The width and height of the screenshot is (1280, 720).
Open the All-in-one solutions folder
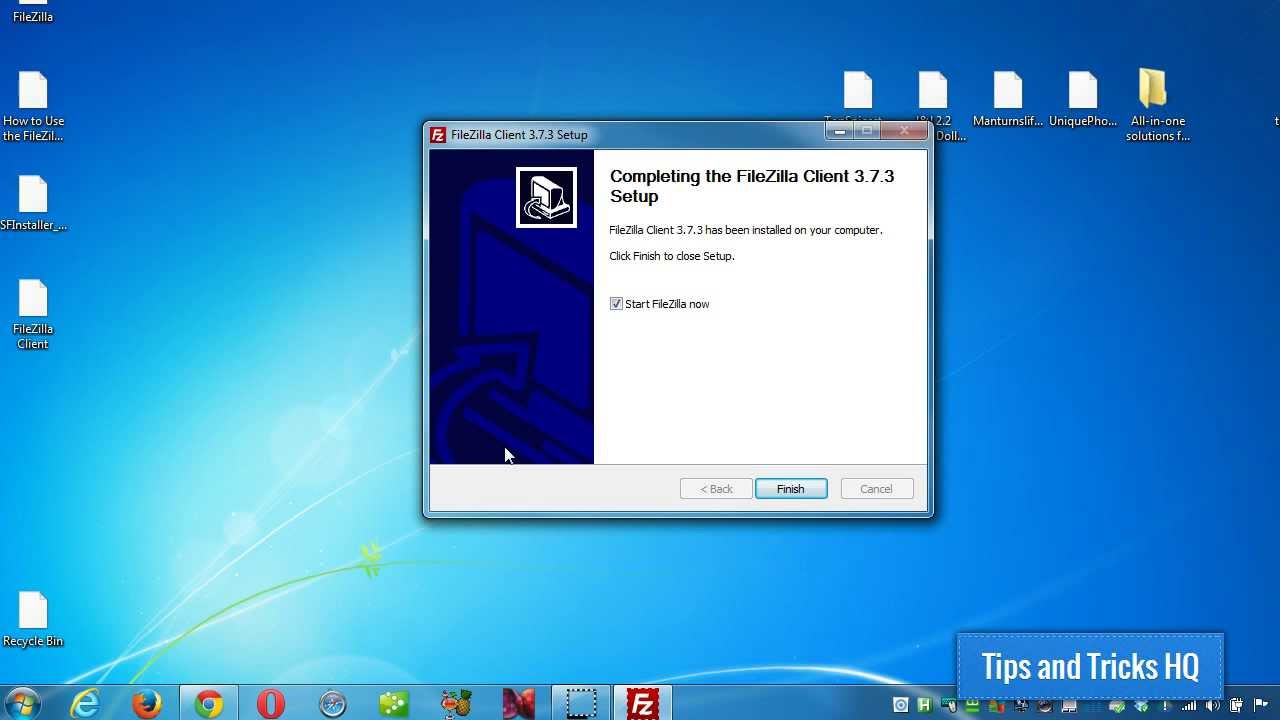pos(1158,105)
